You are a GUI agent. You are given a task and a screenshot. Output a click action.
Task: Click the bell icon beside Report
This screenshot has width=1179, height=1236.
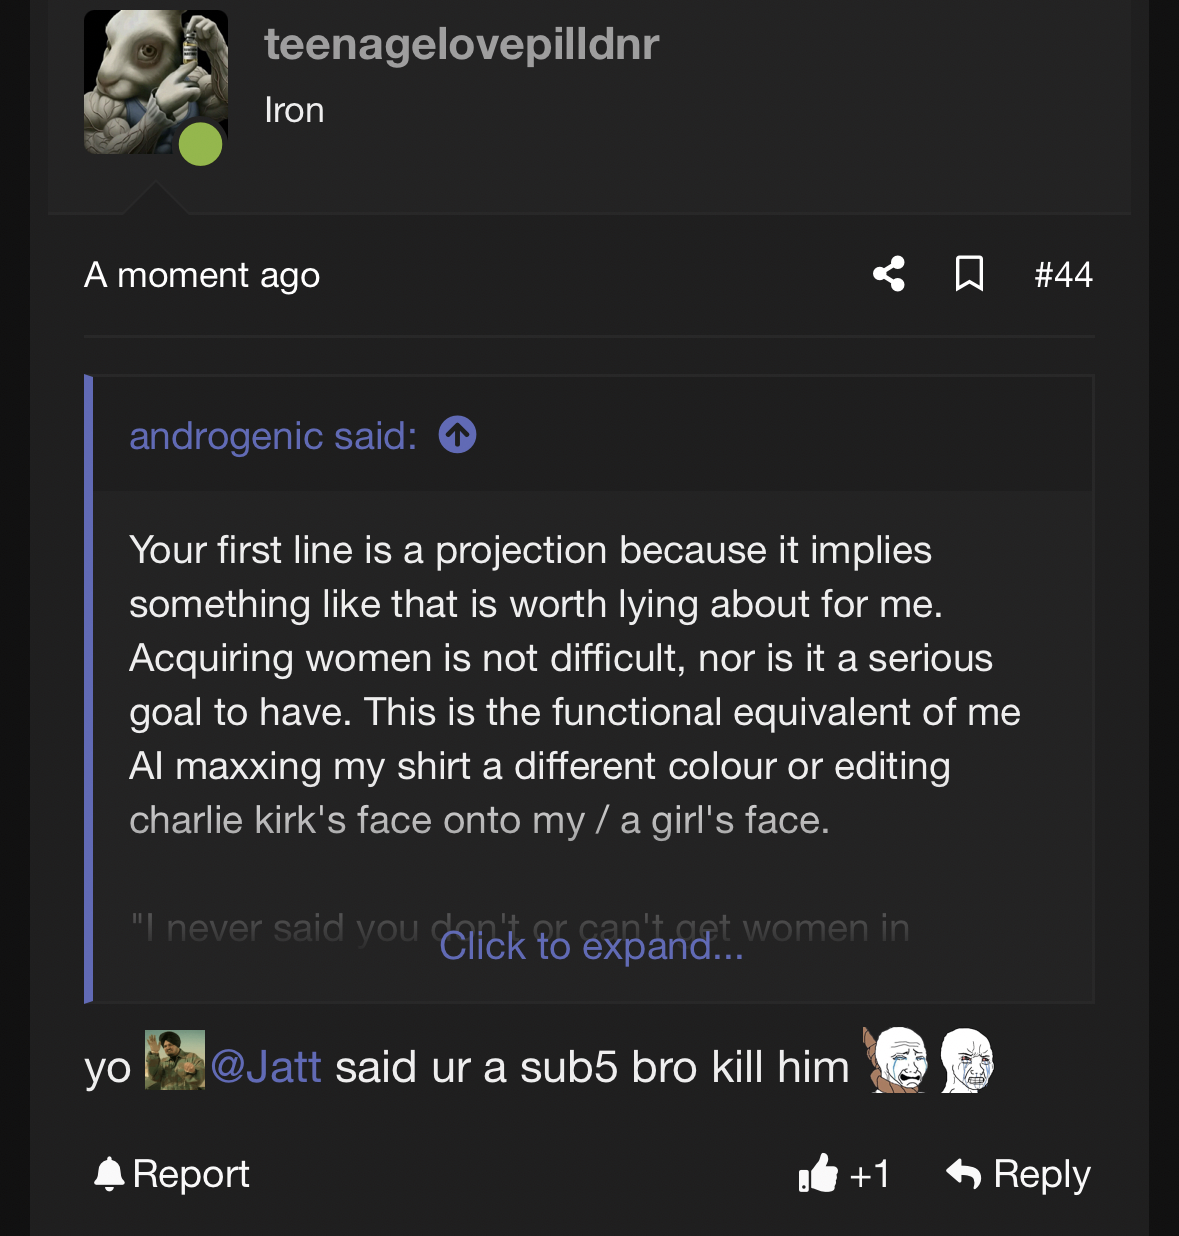tap(111, 1173)
